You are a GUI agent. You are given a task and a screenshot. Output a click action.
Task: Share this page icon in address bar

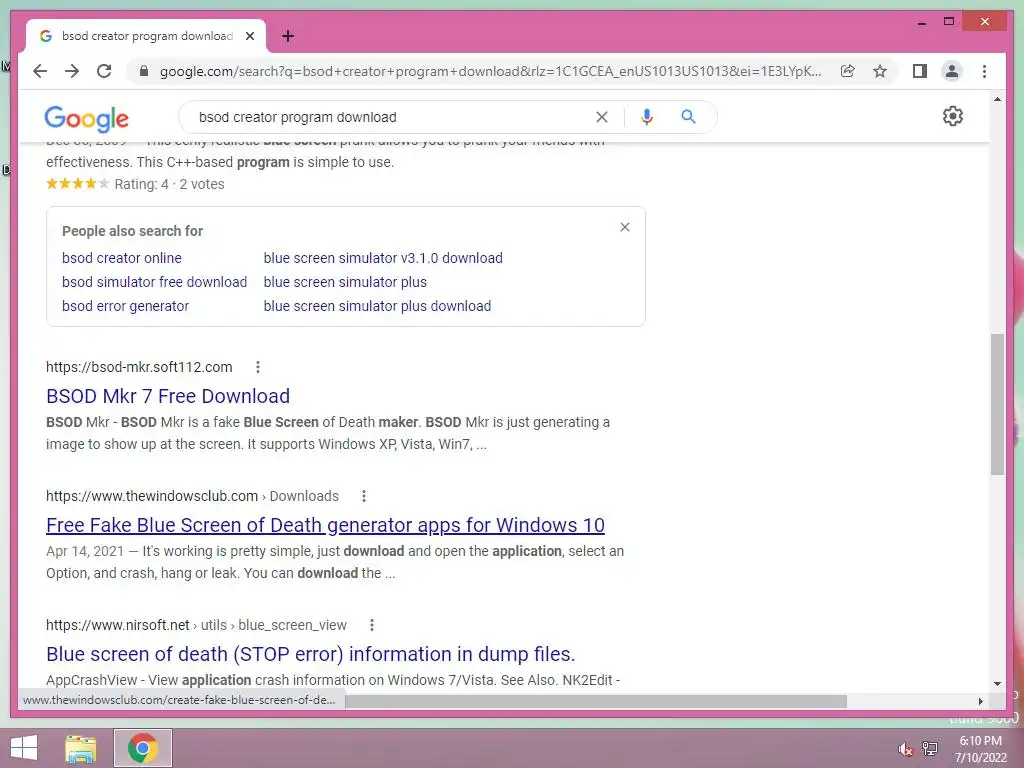[x=848, y=71]
